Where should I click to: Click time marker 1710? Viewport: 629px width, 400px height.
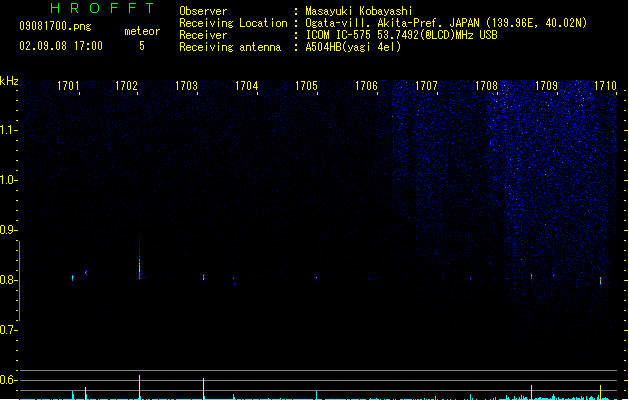point(605,86)
